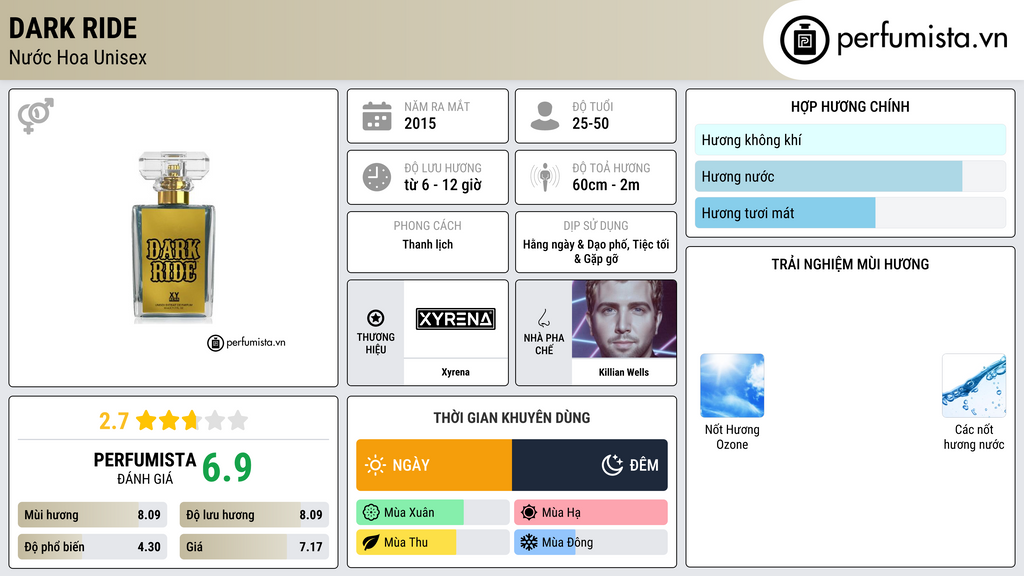Click the calendar icon for Năm ra mắt
1024x576 pixels.
(377, 116)
